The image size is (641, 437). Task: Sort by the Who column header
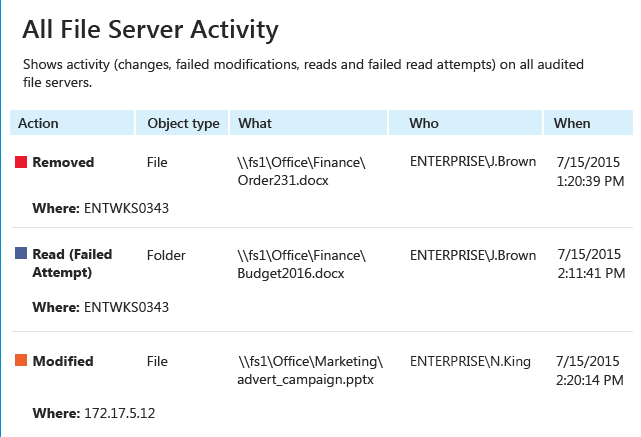pos(465,123)
